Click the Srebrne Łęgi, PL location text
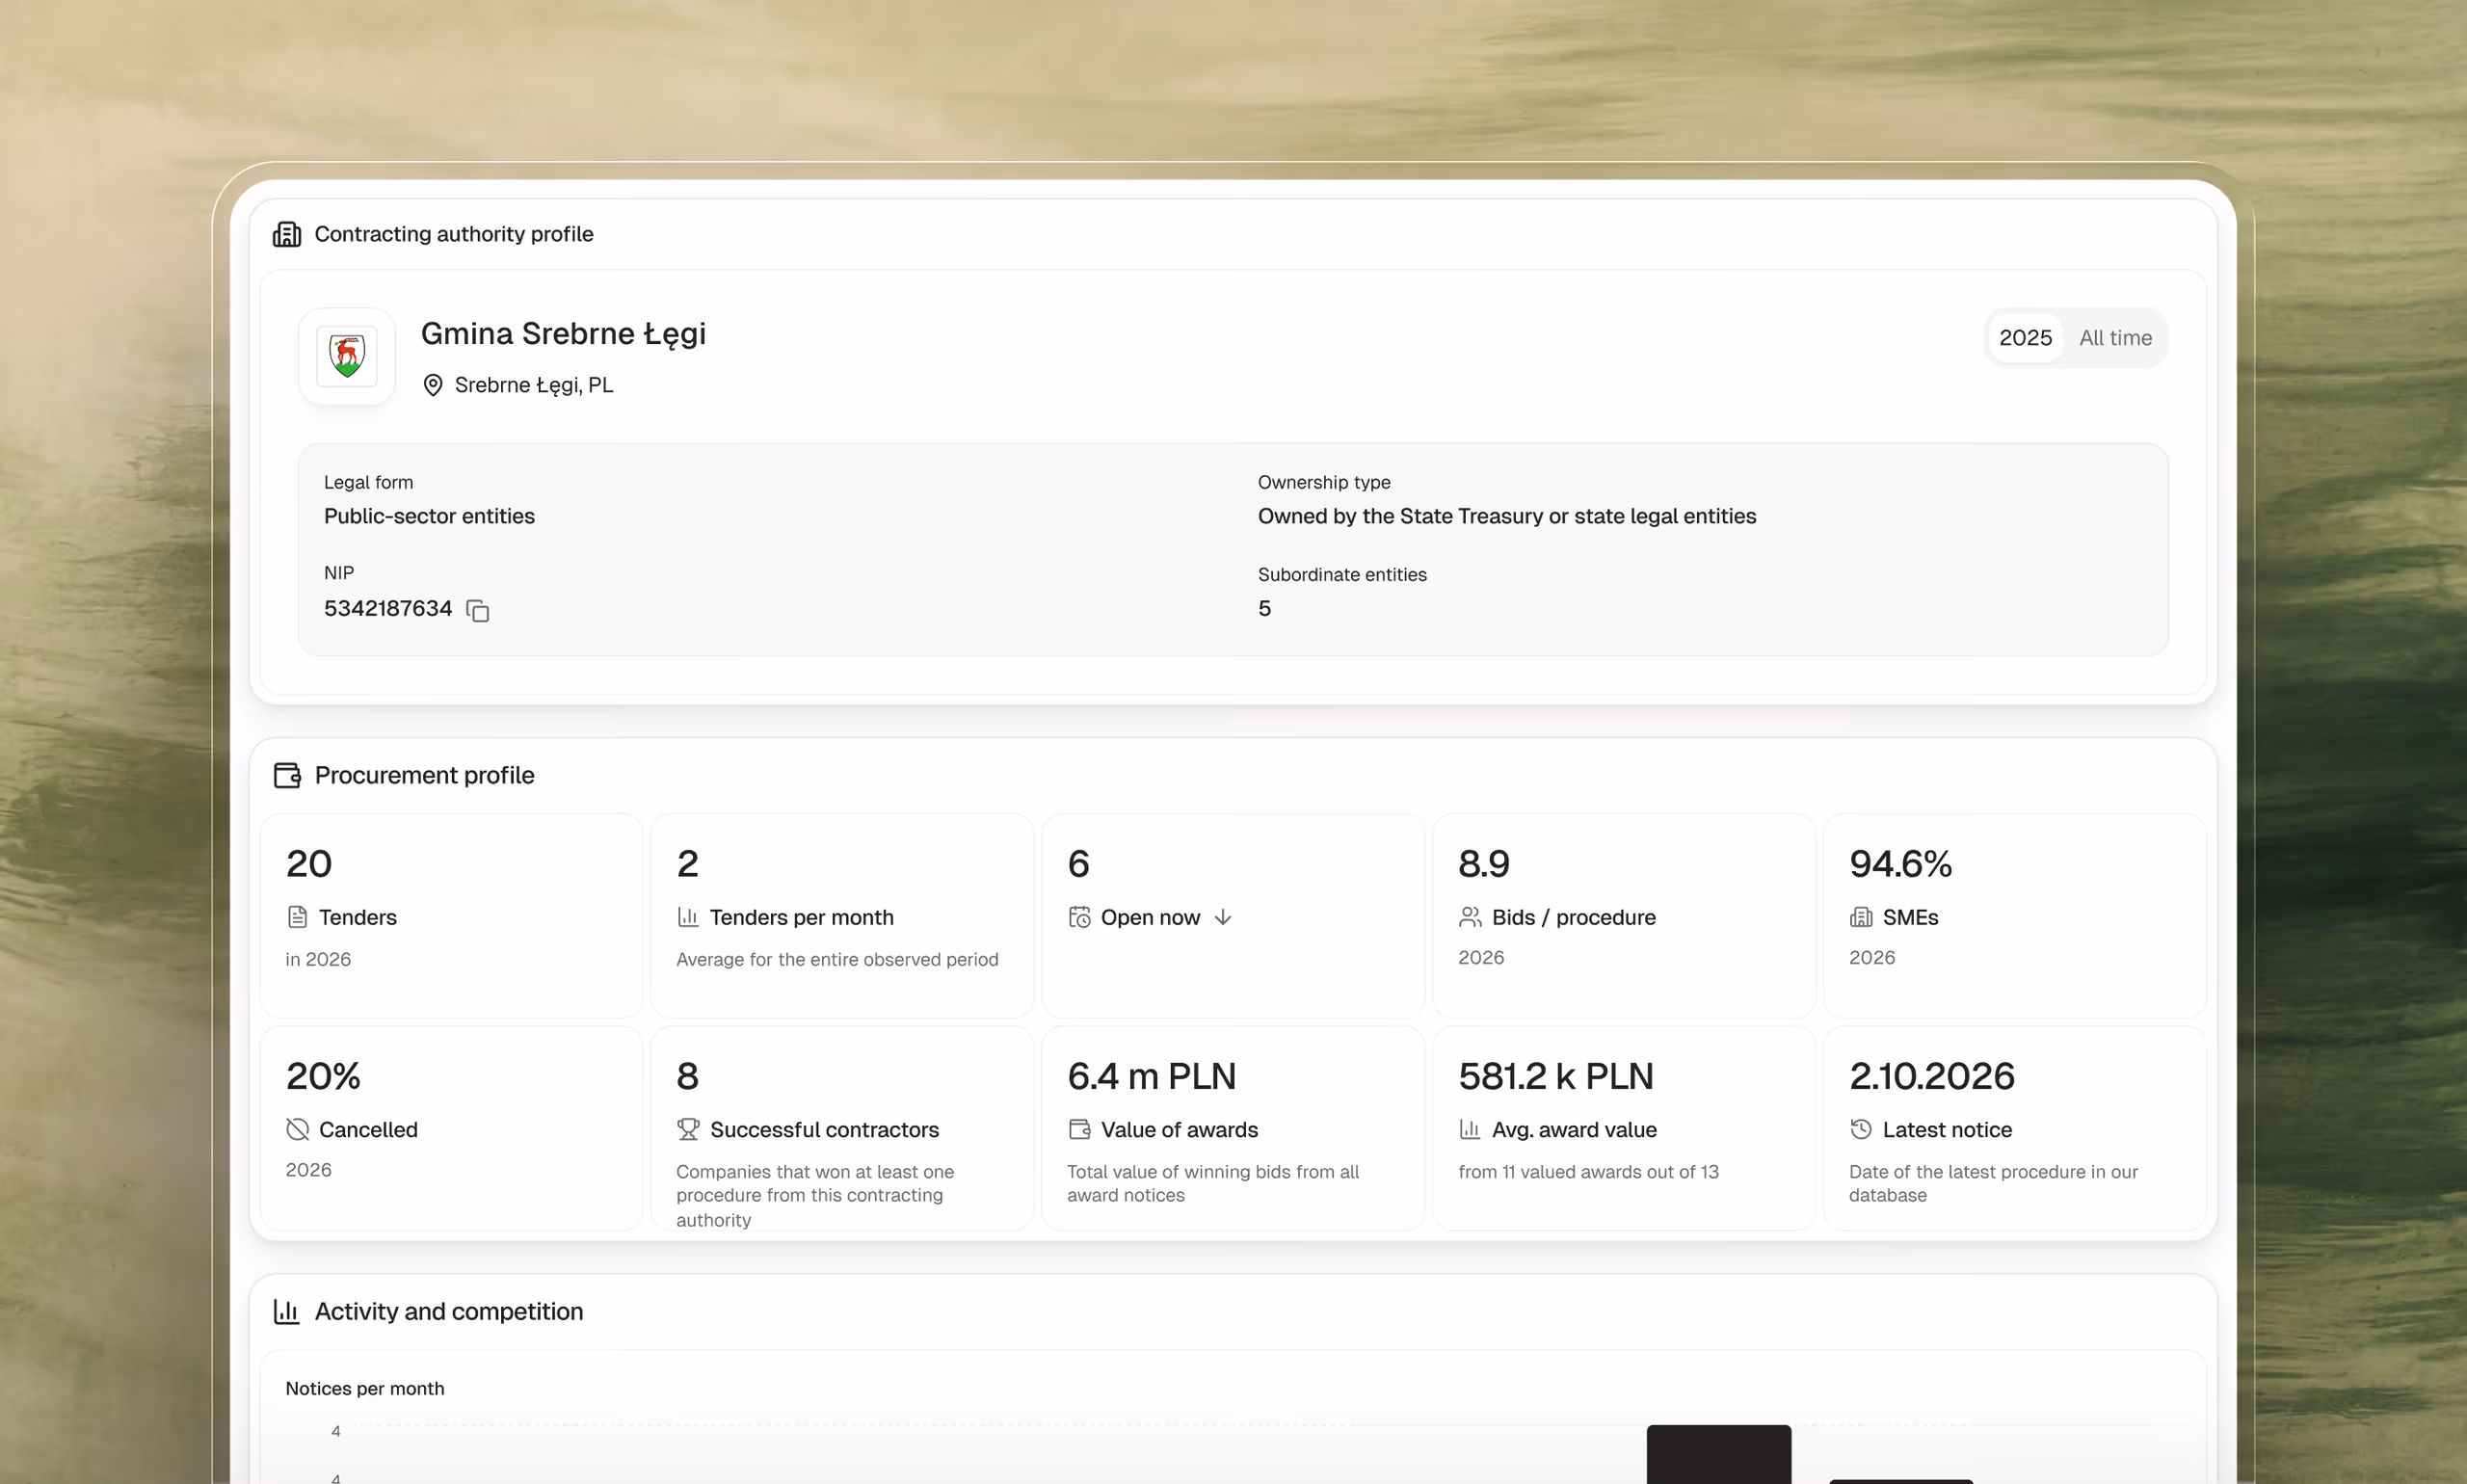 coord(534,385)
